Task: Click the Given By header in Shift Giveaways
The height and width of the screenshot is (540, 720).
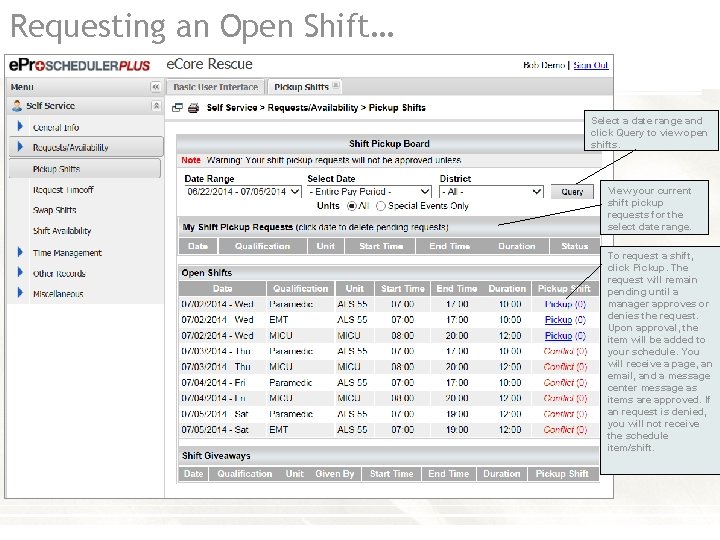Action: point(334,474)
